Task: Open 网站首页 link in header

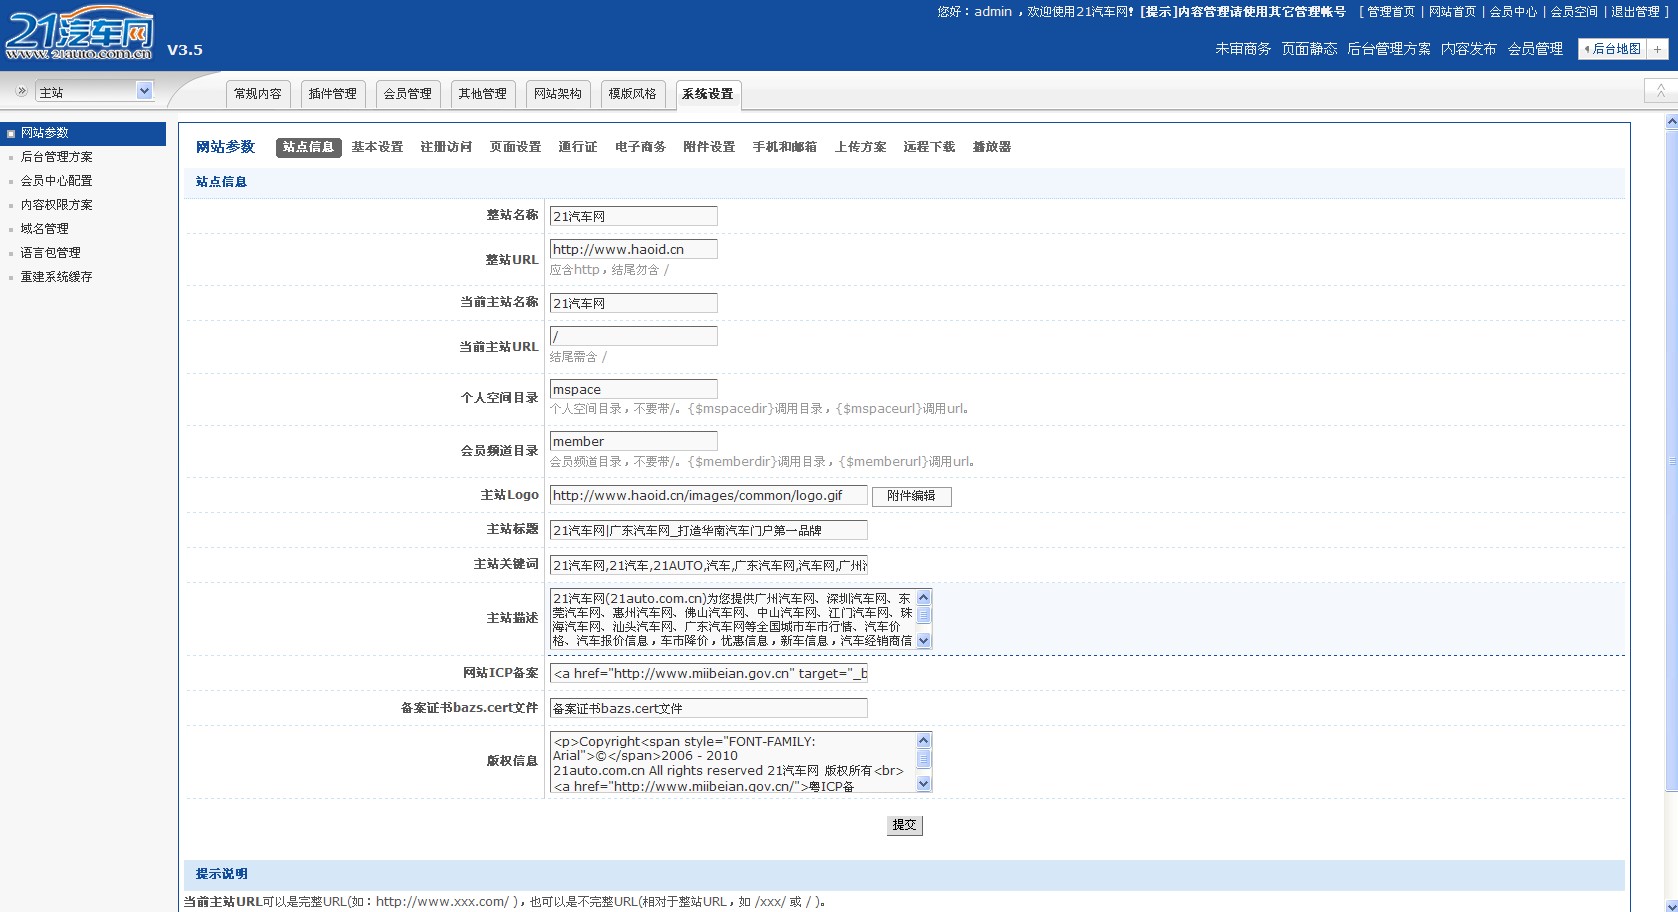Action: tap(1452, 12)
